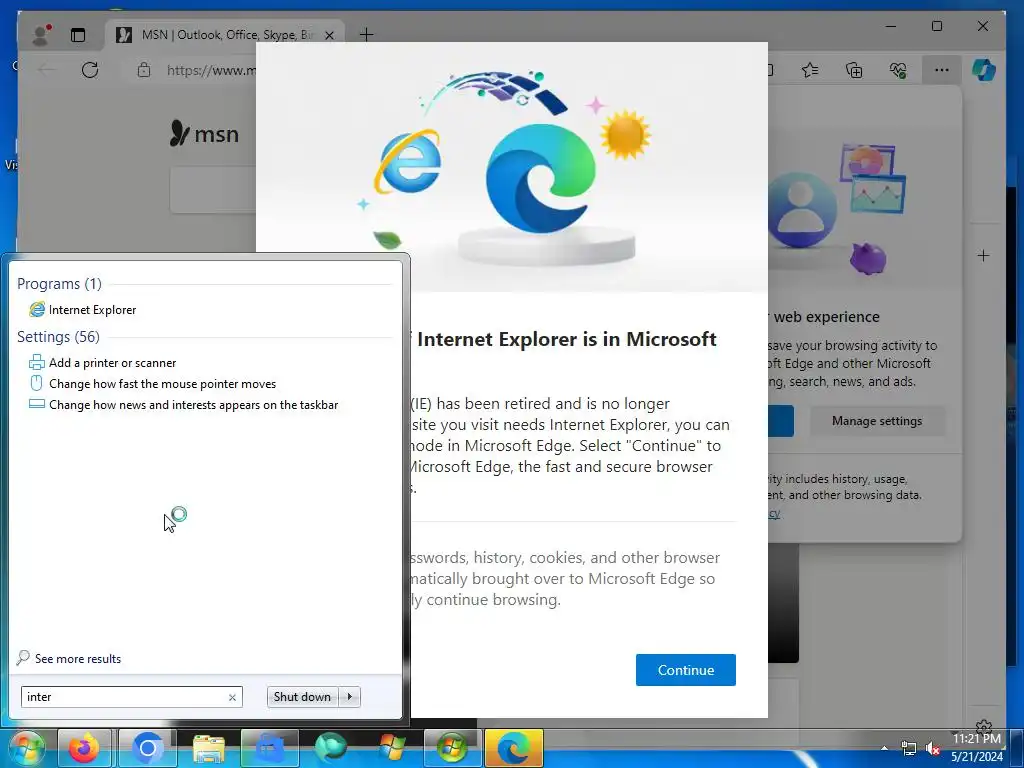Image resolution: width=1024 pixels, height=768 pixels.
Task: Click the Internet Explorer logo in the dialog
Action: coord(408,161)
